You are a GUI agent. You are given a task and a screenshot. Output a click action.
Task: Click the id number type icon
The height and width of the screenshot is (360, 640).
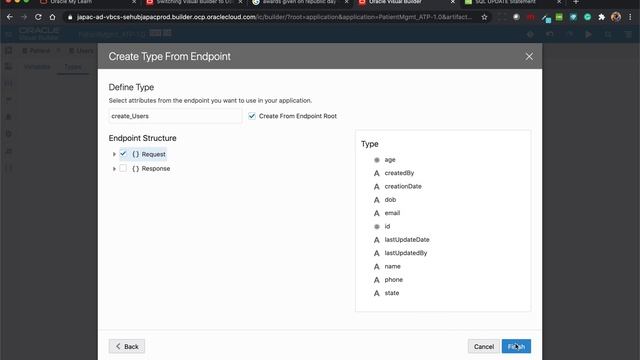click(x=377, y=226)
